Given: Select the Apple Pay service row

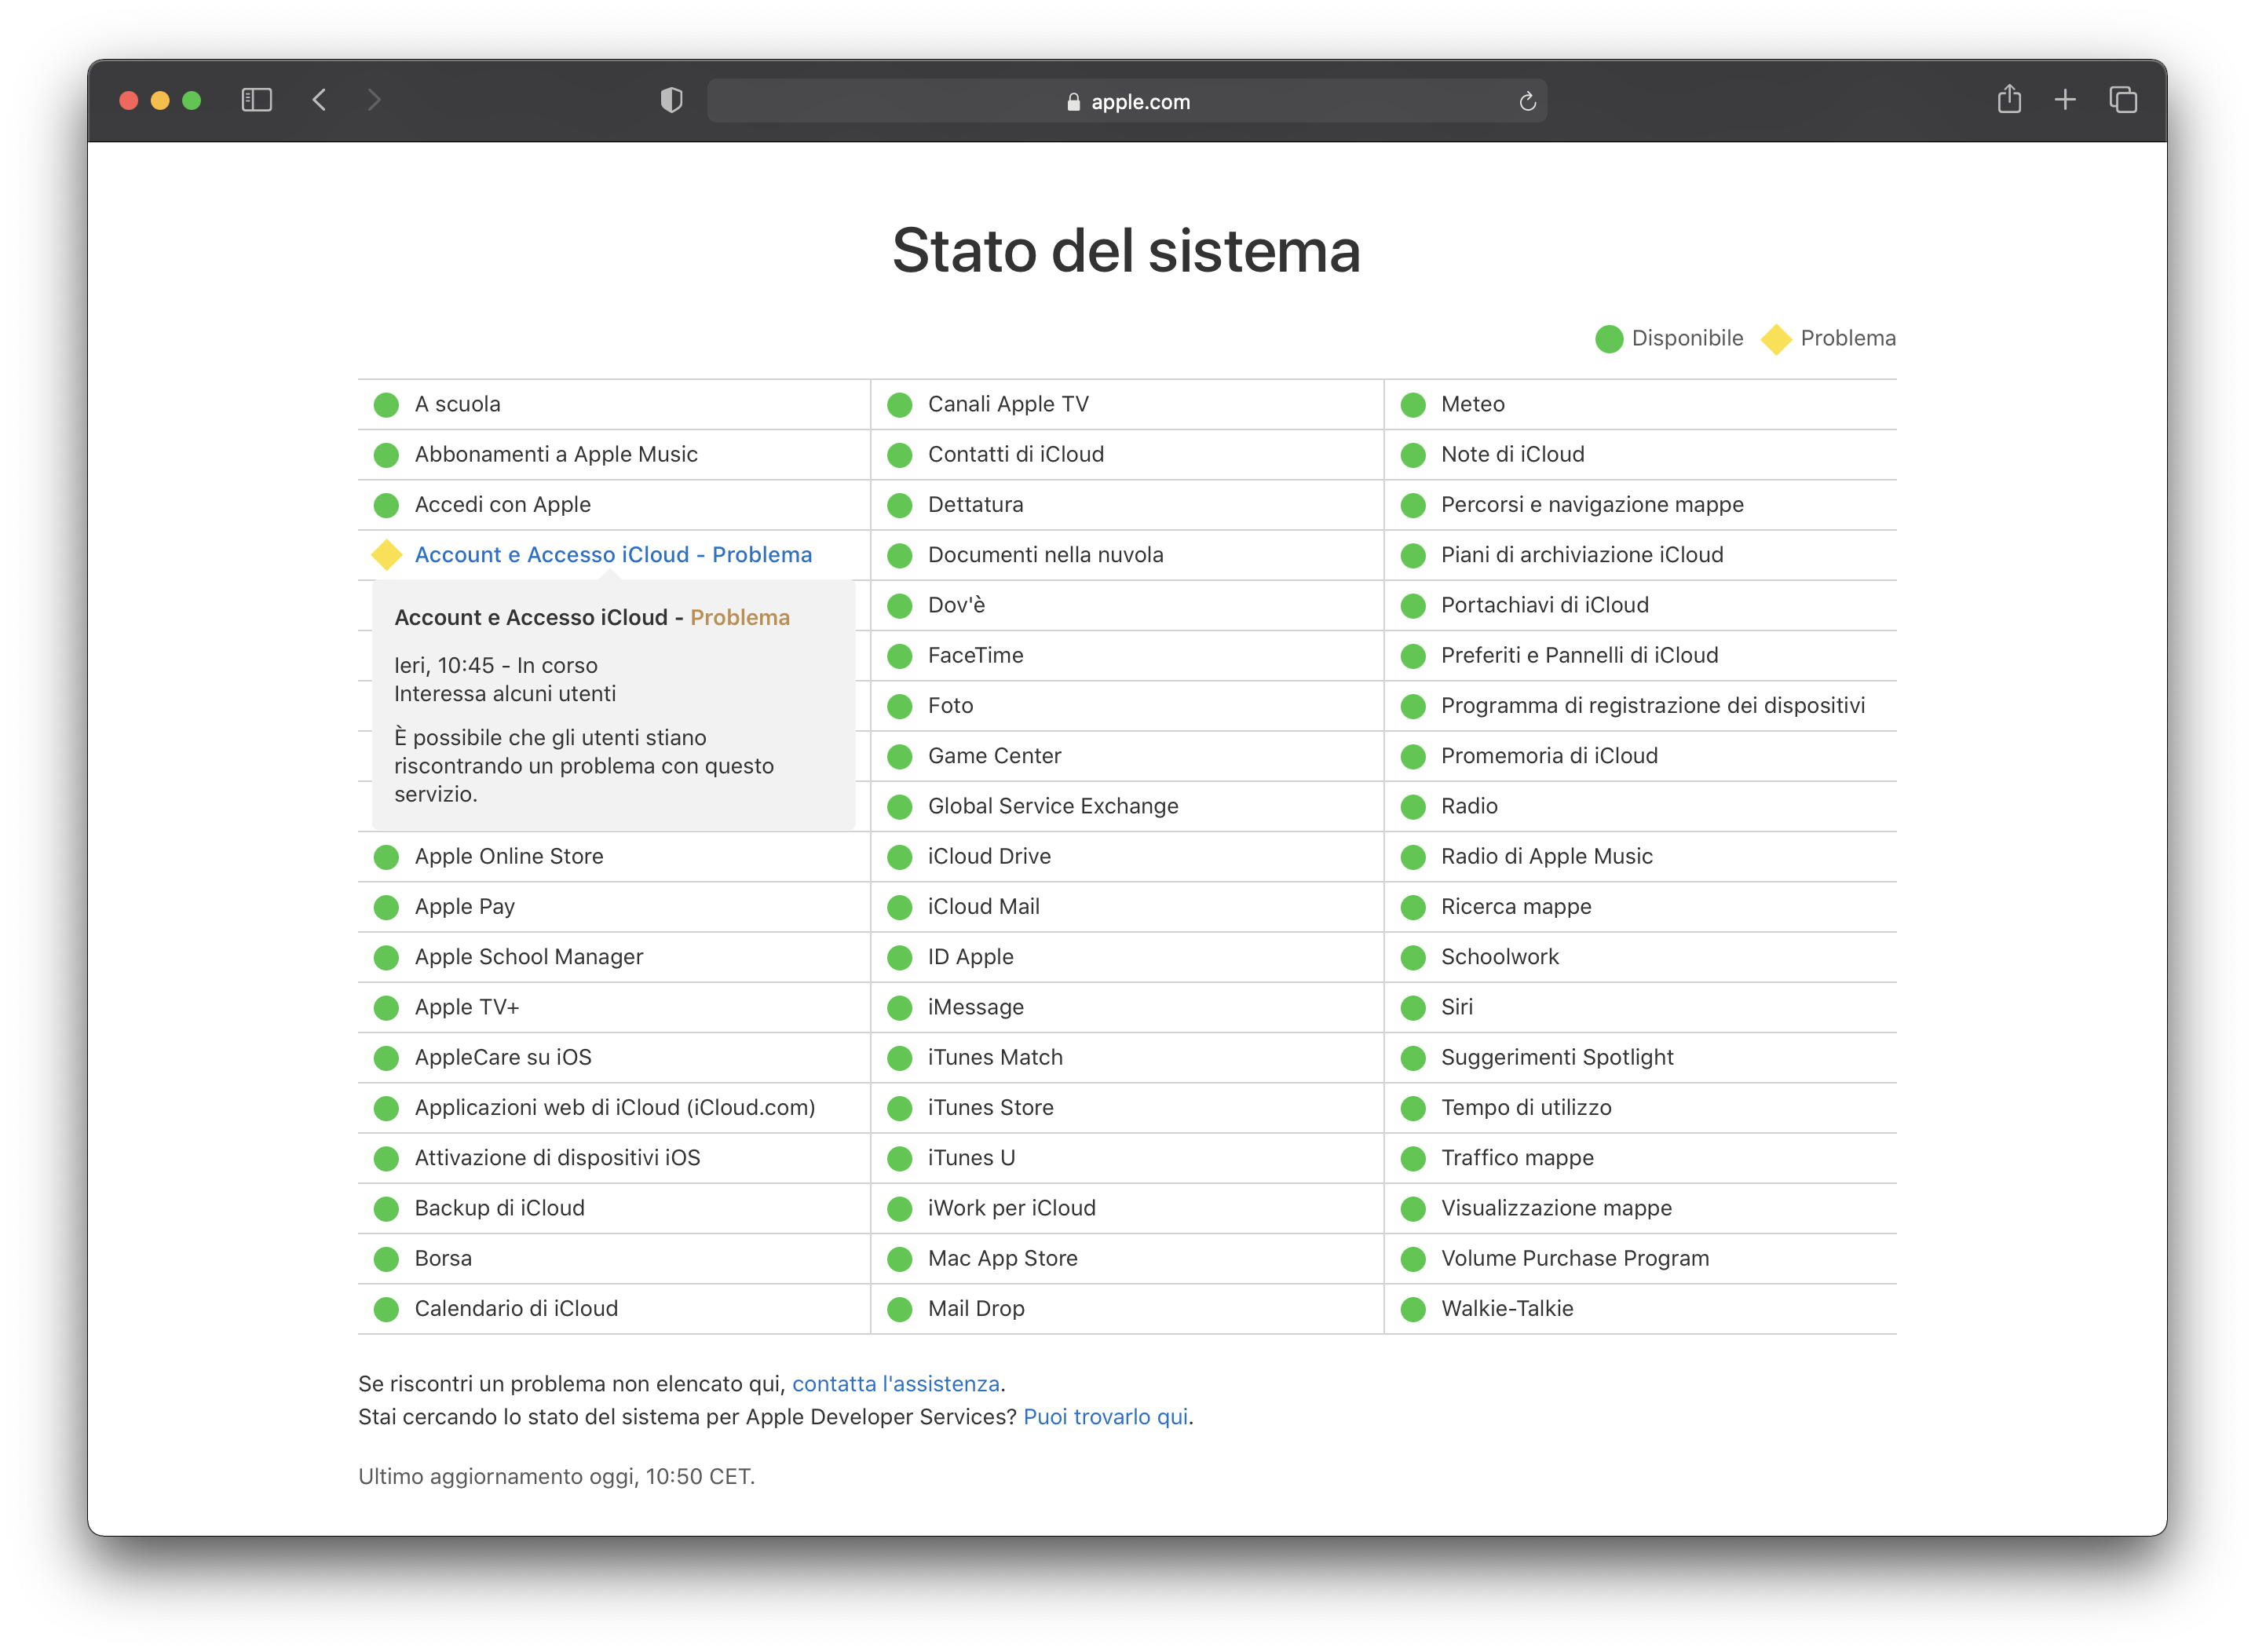Looking at the screenshot, I should click(x=464, y=907).
